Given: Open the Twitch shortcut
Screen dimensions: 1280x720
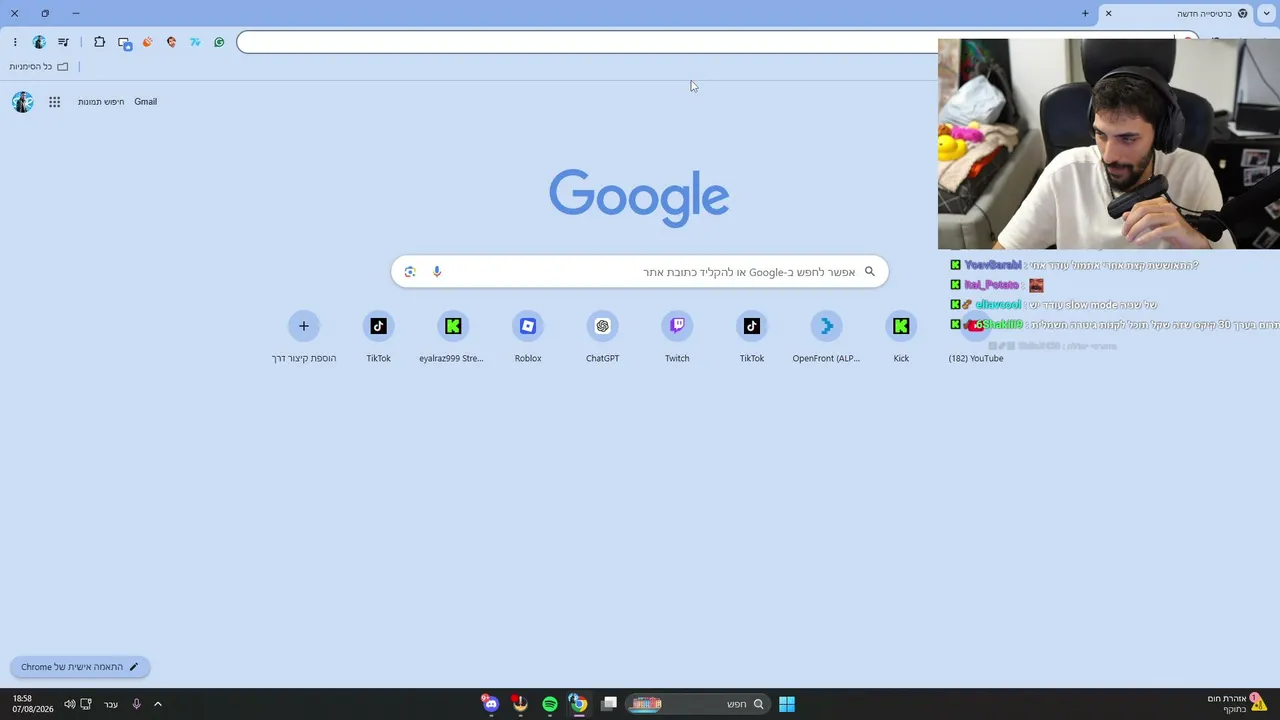Looking at the screenshot, I should click(677, 336).
